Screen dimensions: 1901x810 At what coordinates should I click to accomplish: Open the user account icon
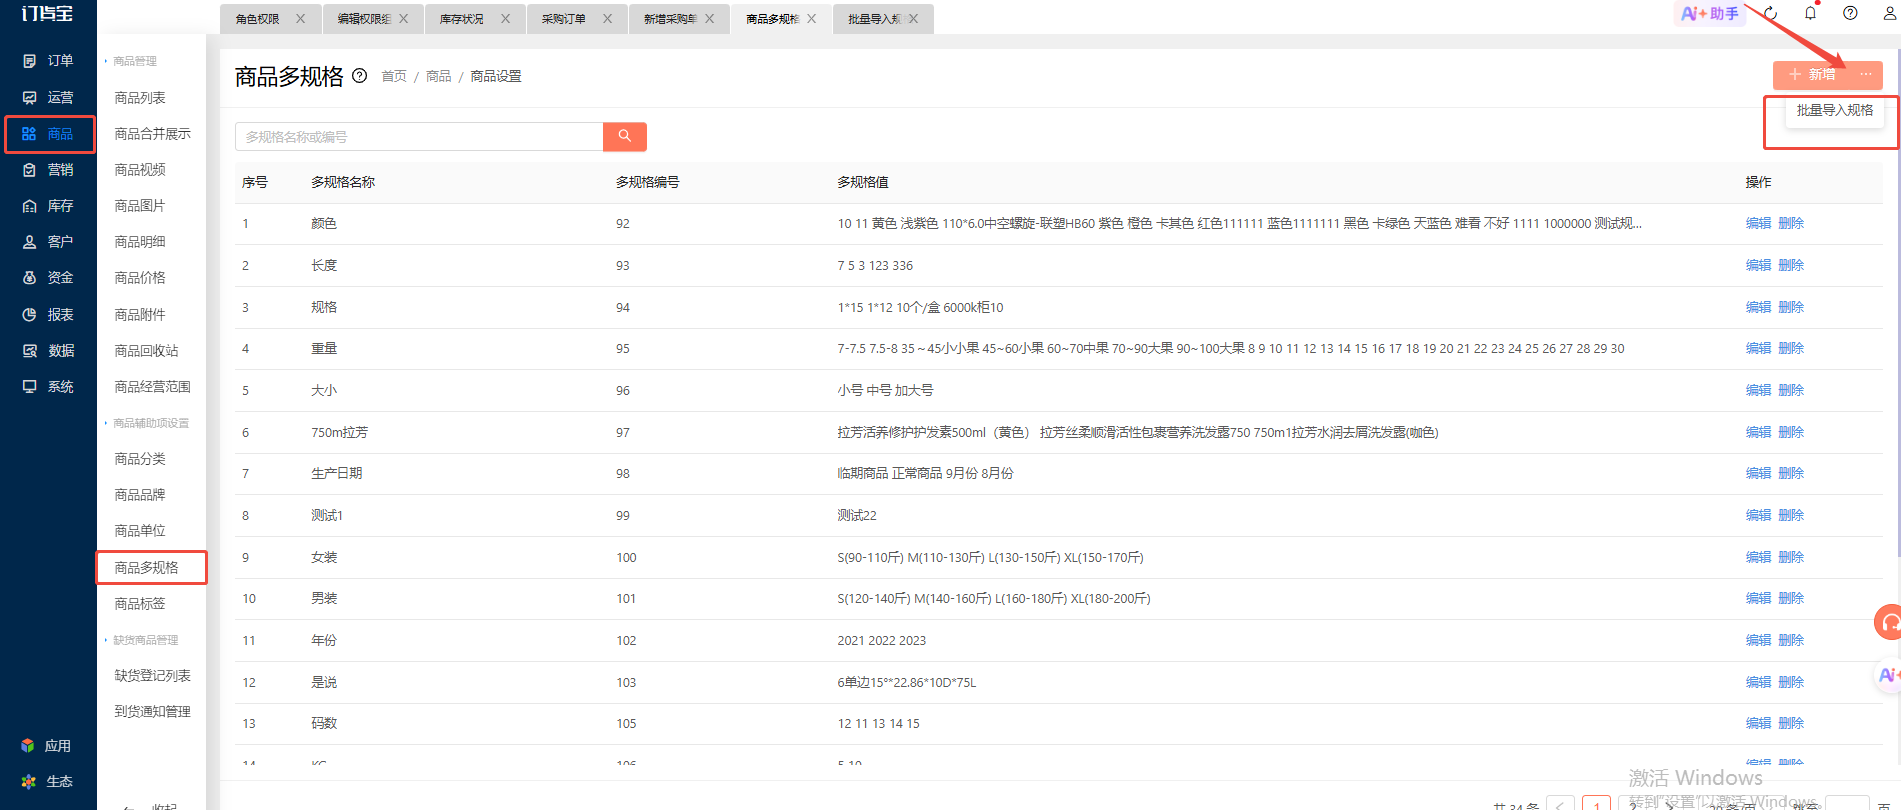click(x=1889, y=13)
